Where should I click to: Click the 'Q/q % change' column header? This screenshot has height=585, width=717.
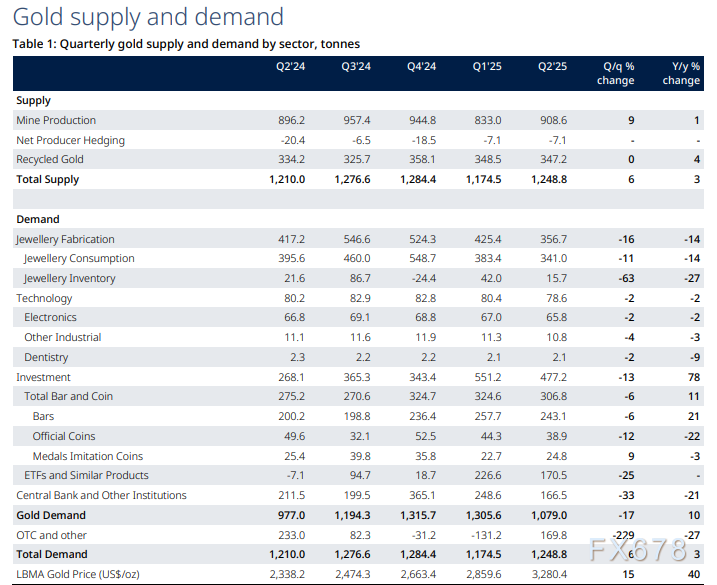coord(615,73)
